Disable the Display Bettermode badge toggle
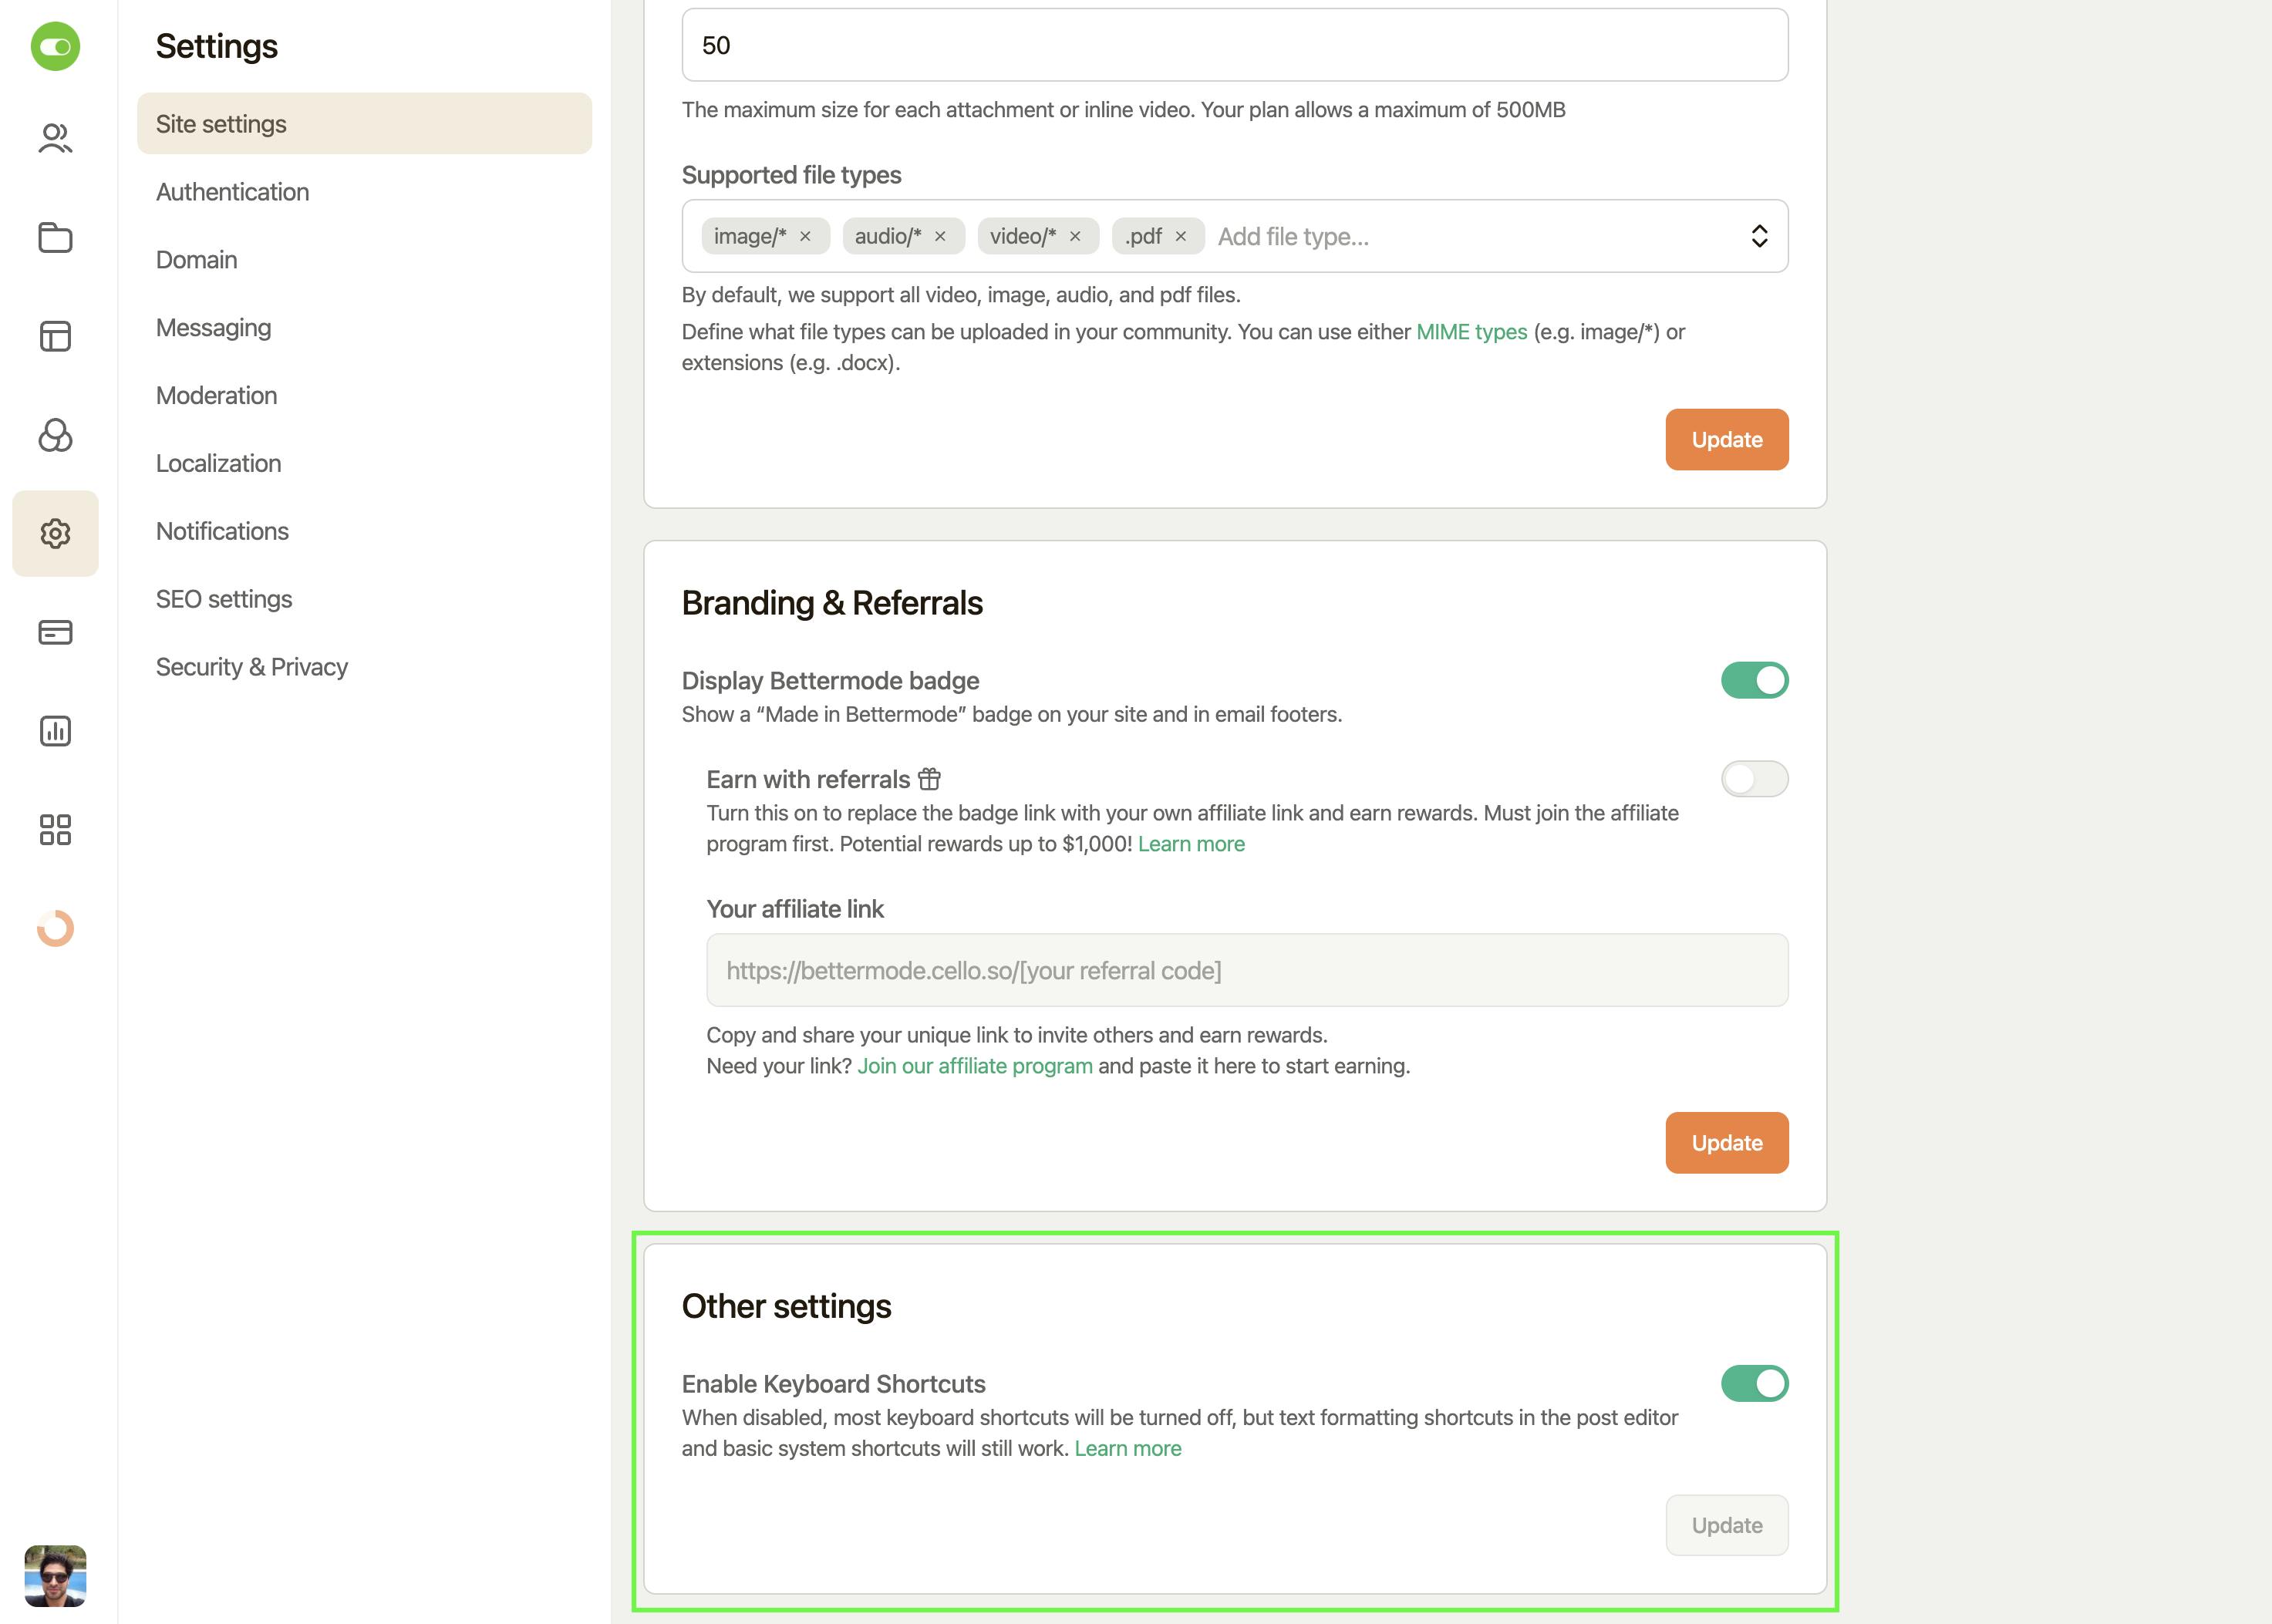Viewport: 2272px width, 1624px height. [1754, 681]
